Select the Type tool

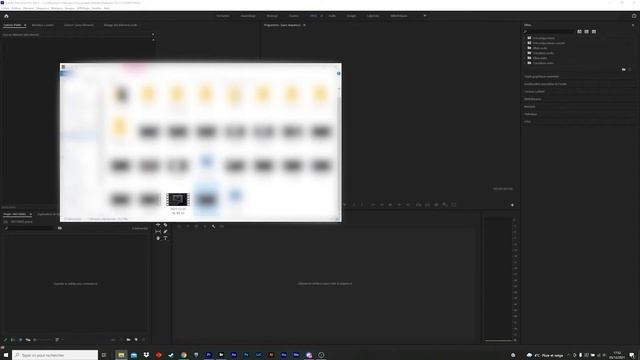(x=165, y=238)
